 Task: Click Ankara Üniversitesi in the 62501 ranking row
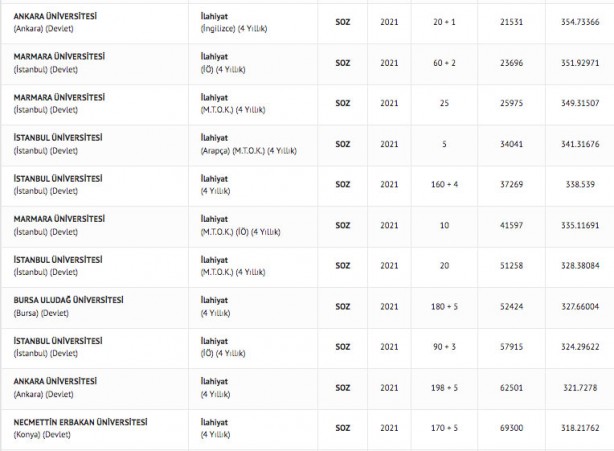[56, 380]
